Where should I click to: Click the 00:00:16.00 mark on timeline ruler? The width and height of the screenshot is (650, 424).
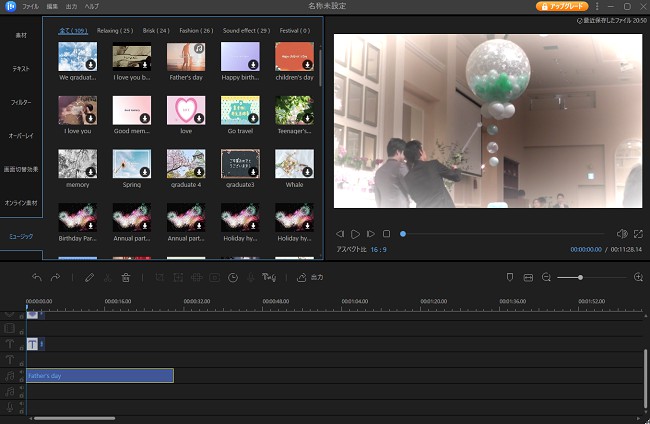click(118, 301)
